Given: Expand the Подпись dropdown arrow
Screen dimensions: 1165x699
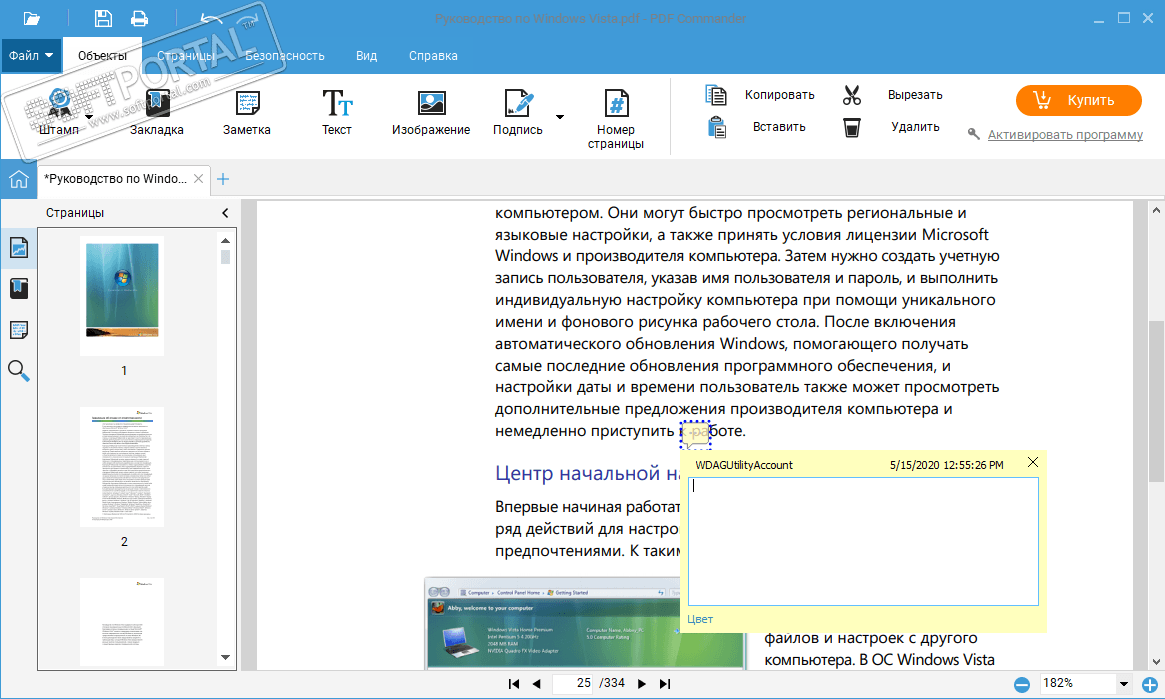Looking at the screenshot, I should coord(560,117).
